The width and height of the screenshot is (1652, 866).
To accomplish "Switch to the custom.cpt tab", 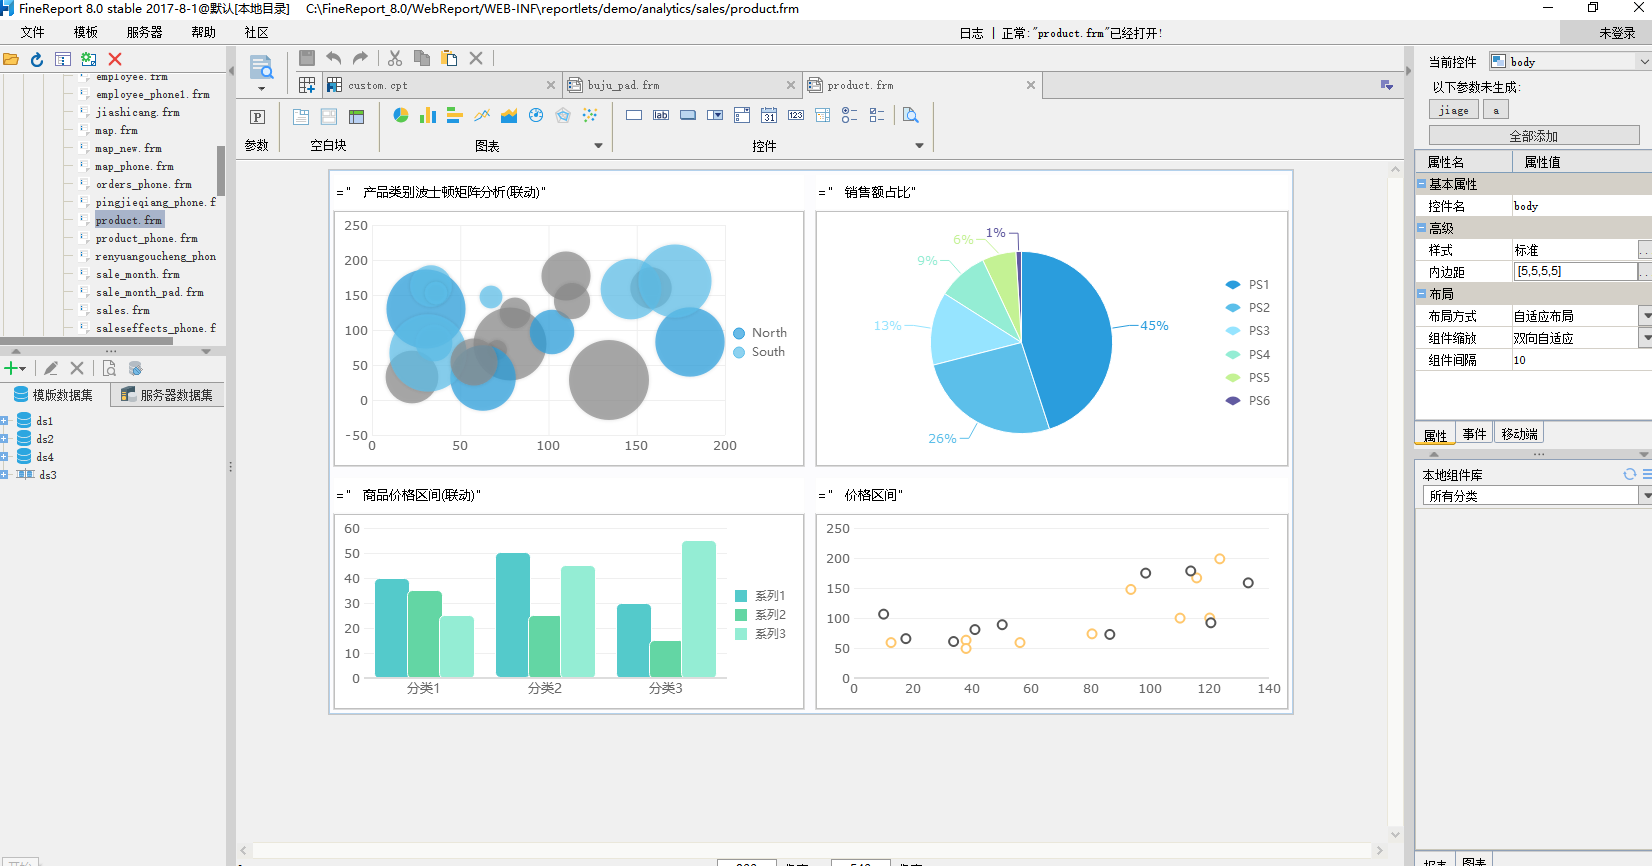I will [440, 85].
